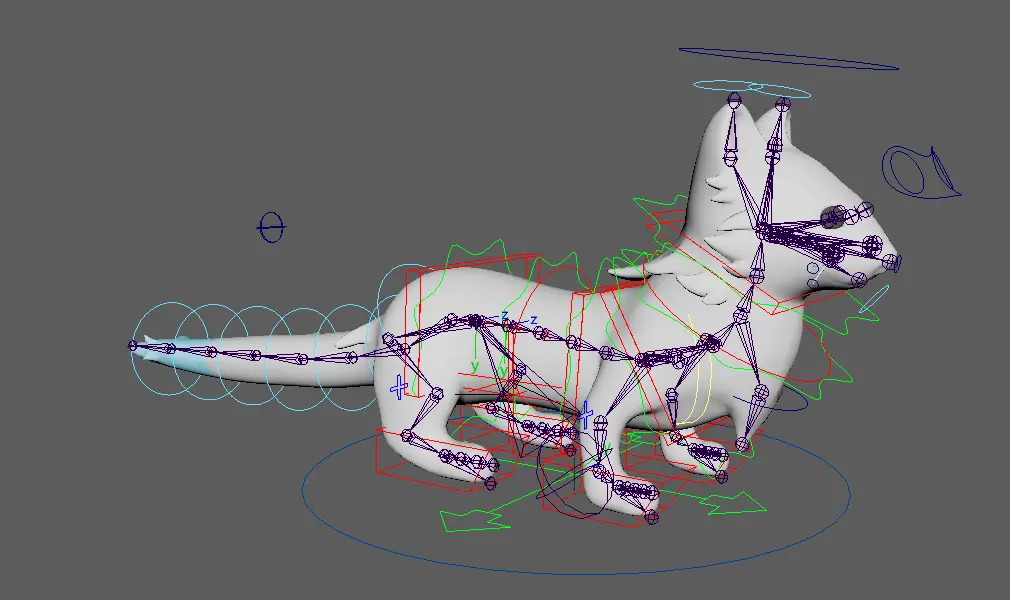
Task: Select the large dark blue ellipse above head
Action: pyautogui.click(x=788, y=59)
